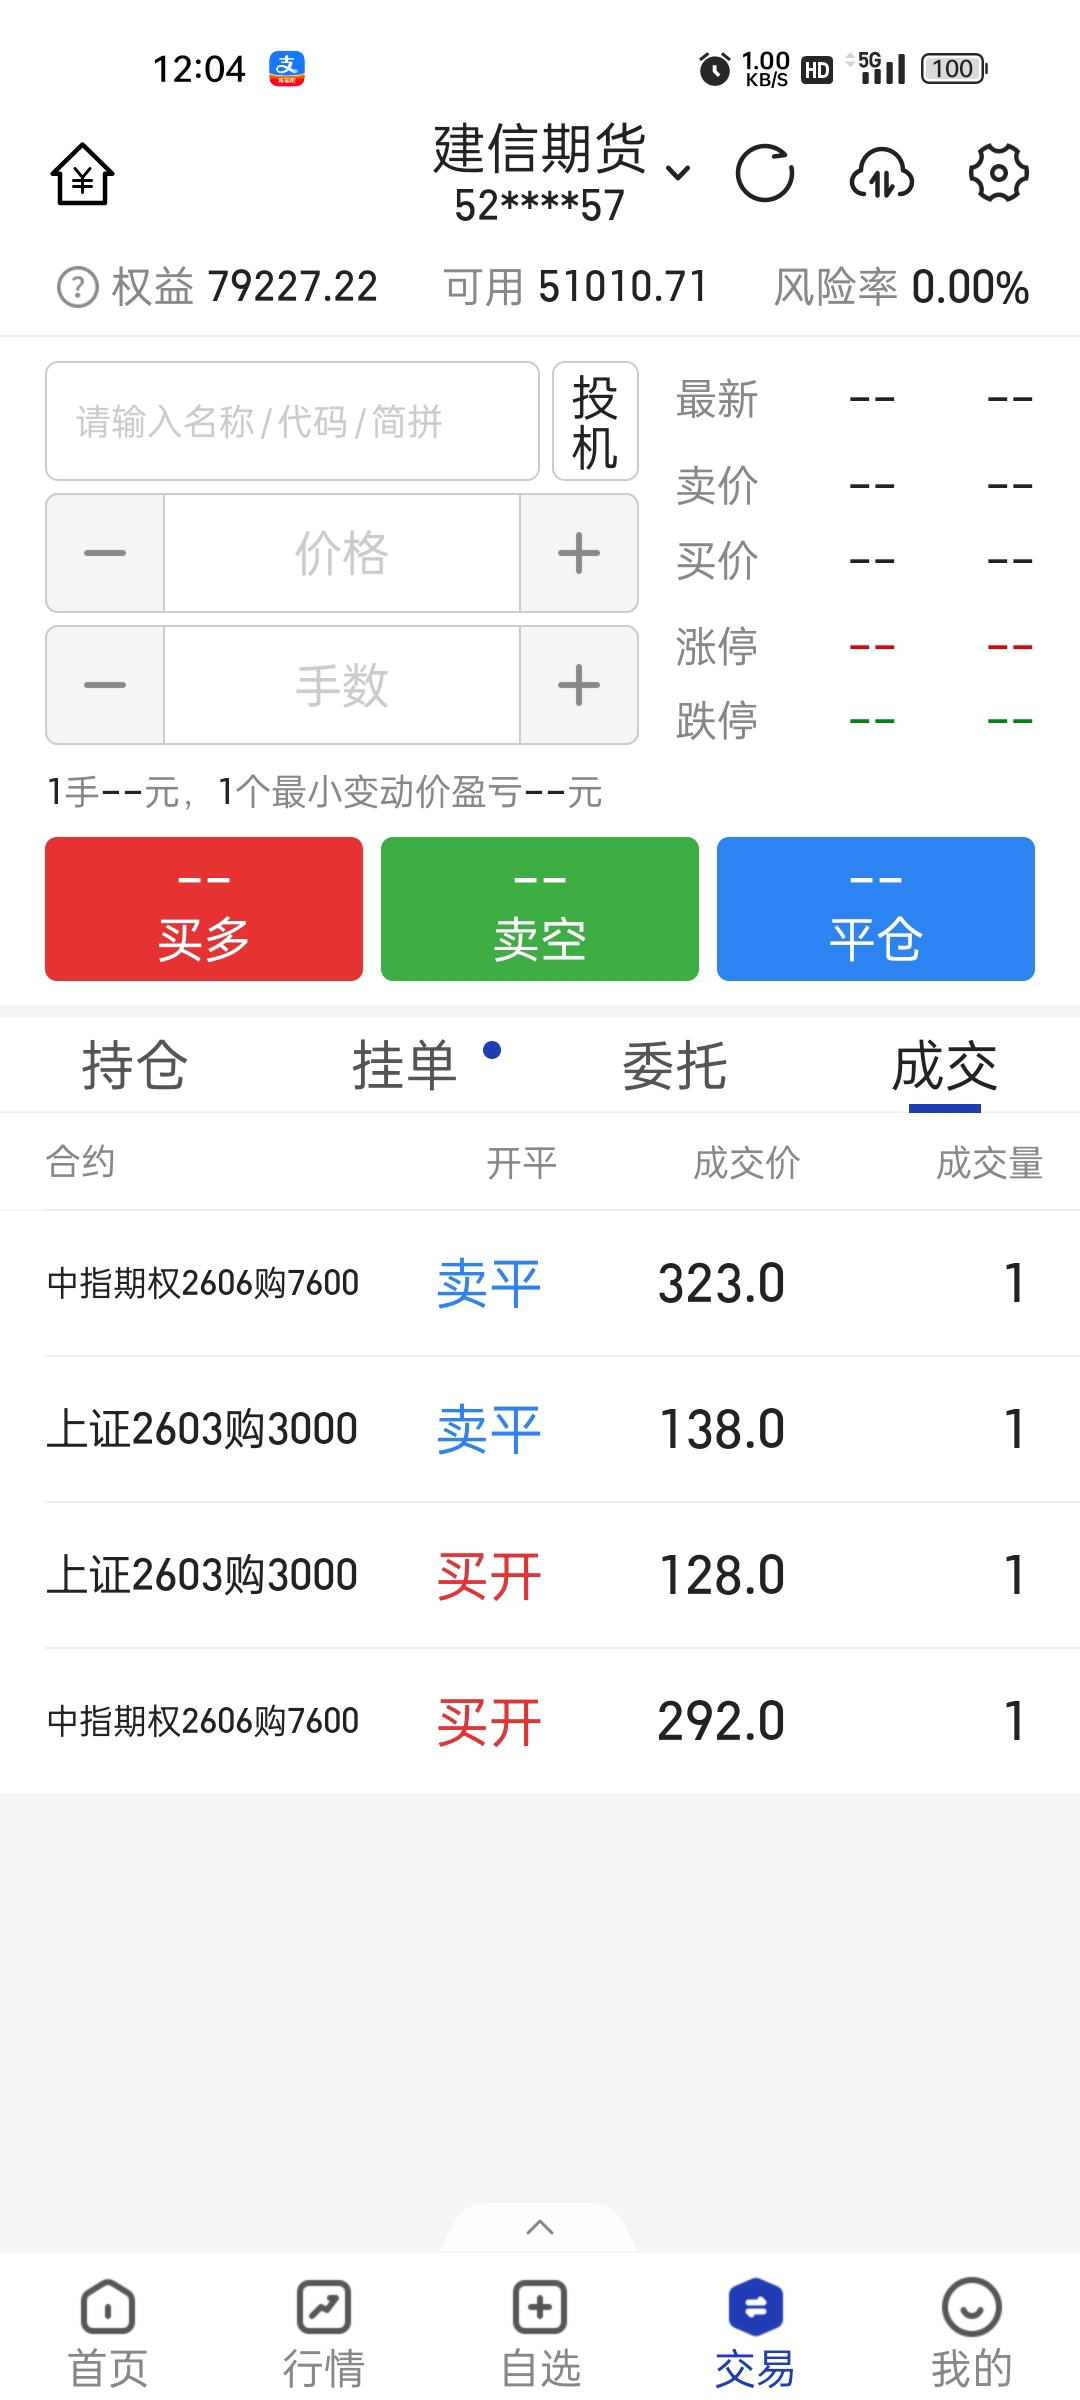Toggle the 投机 order type button
The width and height of the screenshot is (1080, 2400).
point(595,421)
